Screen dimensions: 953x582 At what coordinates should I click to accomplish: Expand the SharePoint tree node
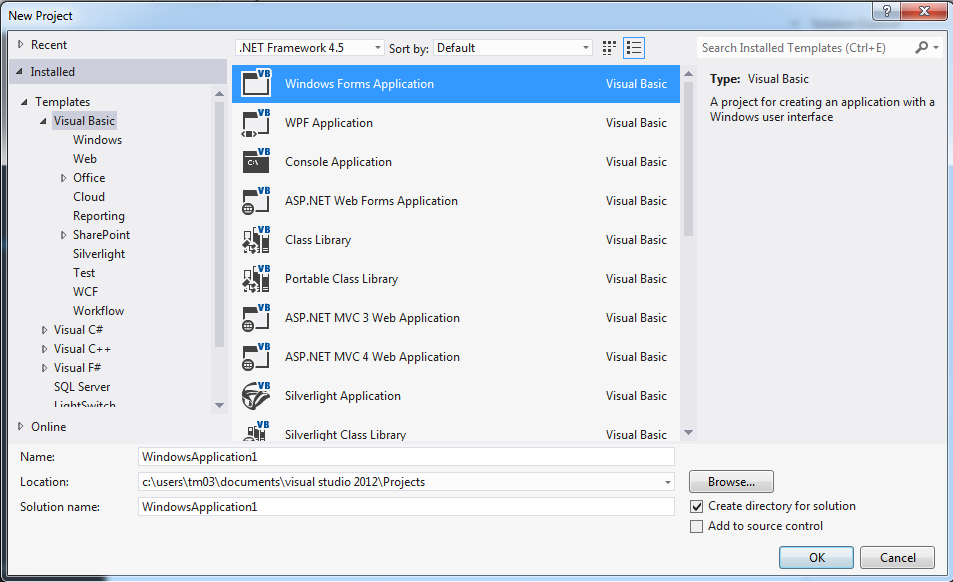click(x=63, y=235)
